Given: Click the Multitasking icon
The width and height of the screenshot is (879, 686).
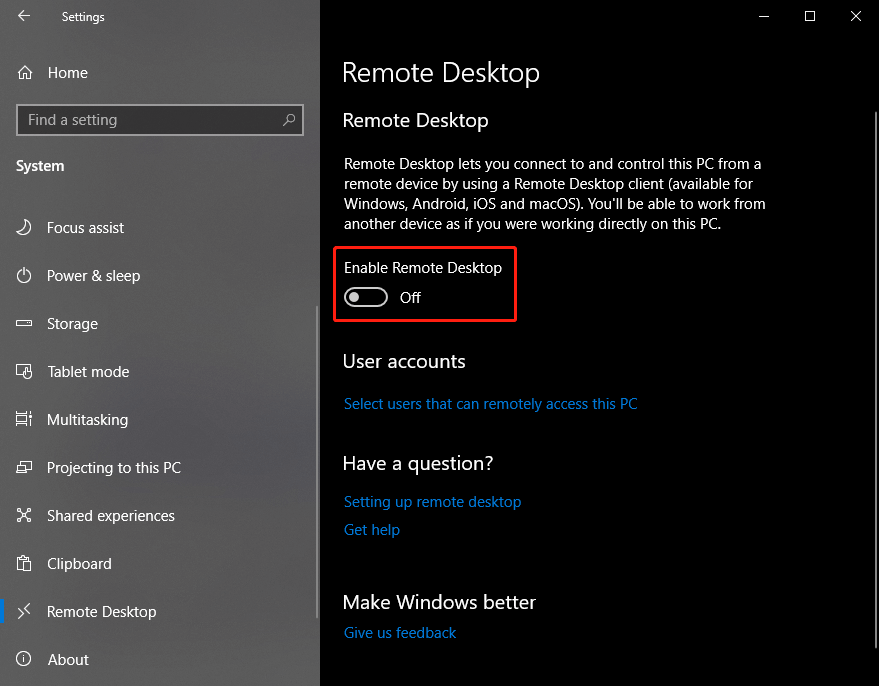Looking at the screenshot, I should click(x=25, y=420).
